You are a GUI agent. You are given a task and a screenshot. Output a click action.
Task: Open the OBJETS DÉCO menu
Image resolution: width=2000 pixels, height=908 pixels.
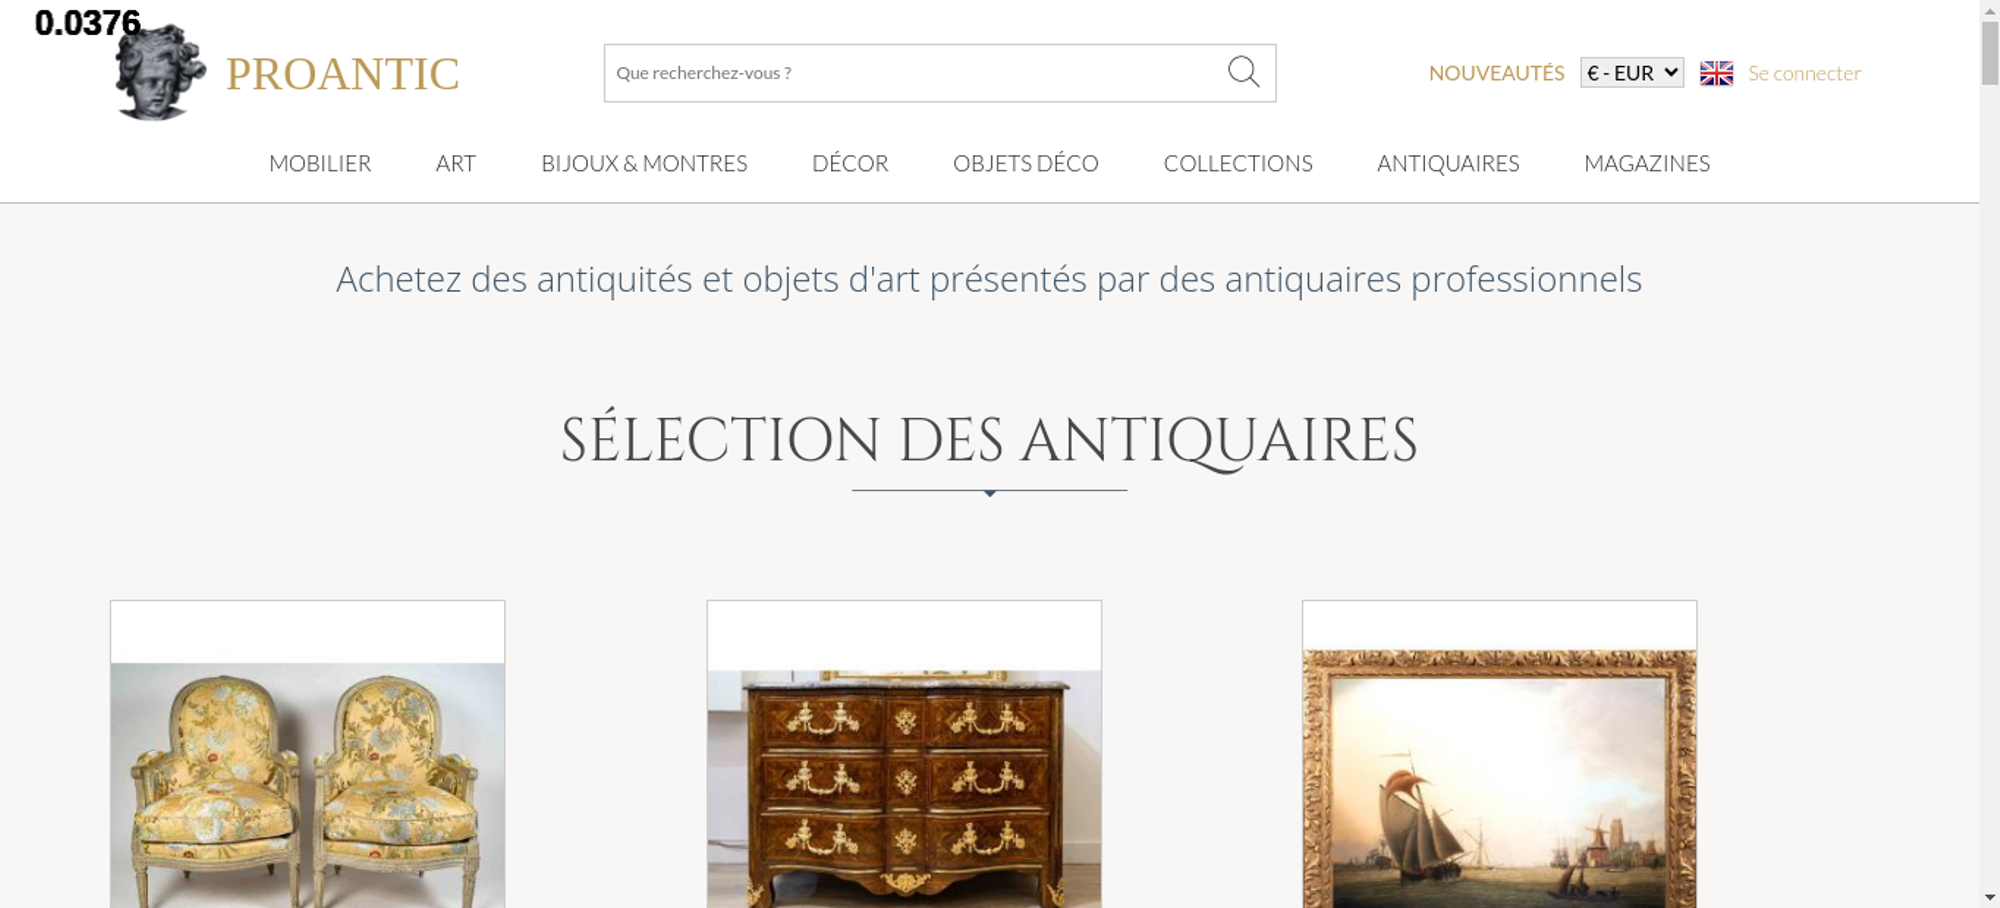(1026, 163)
